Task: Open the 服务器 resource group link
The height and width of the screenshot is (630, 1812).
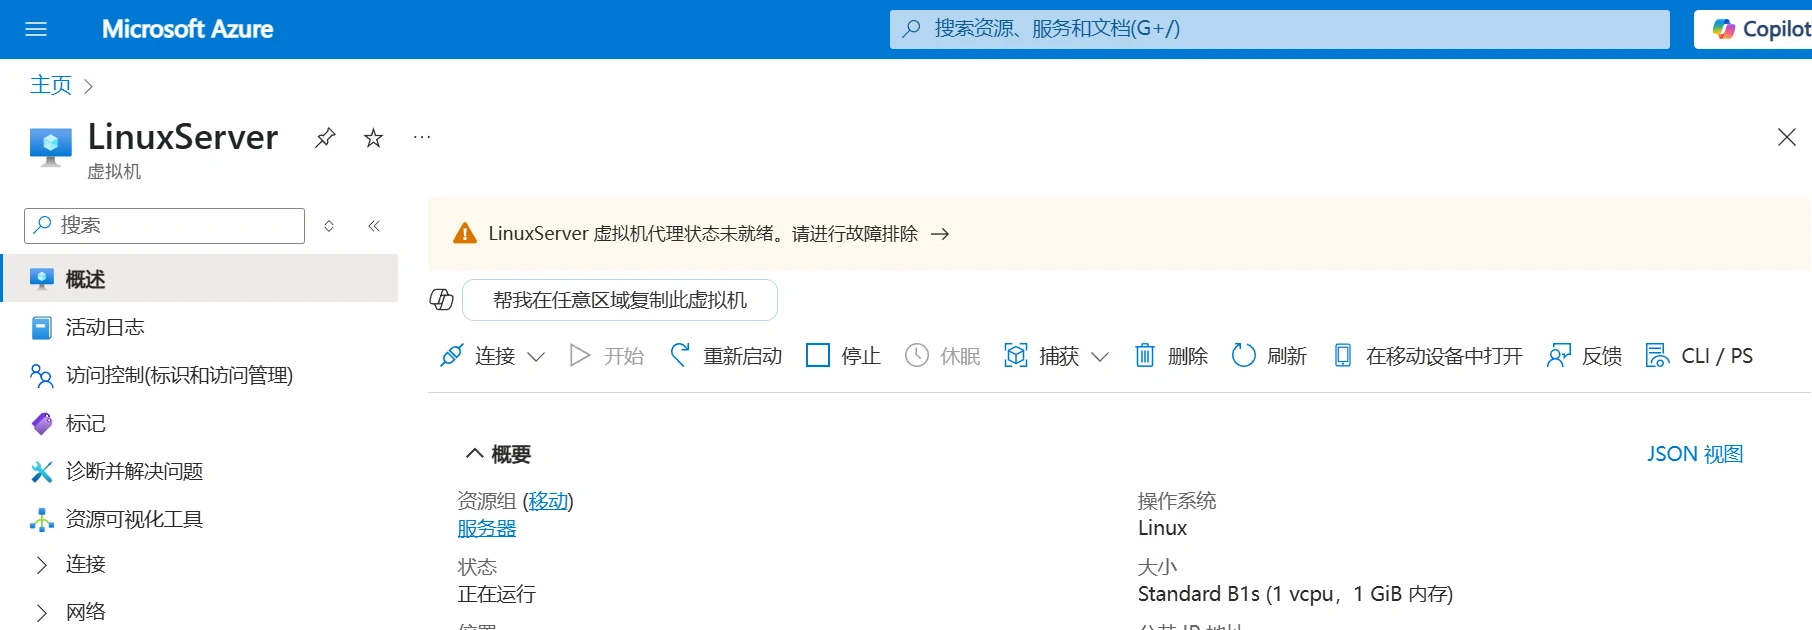Action: [x=487, y=528]
